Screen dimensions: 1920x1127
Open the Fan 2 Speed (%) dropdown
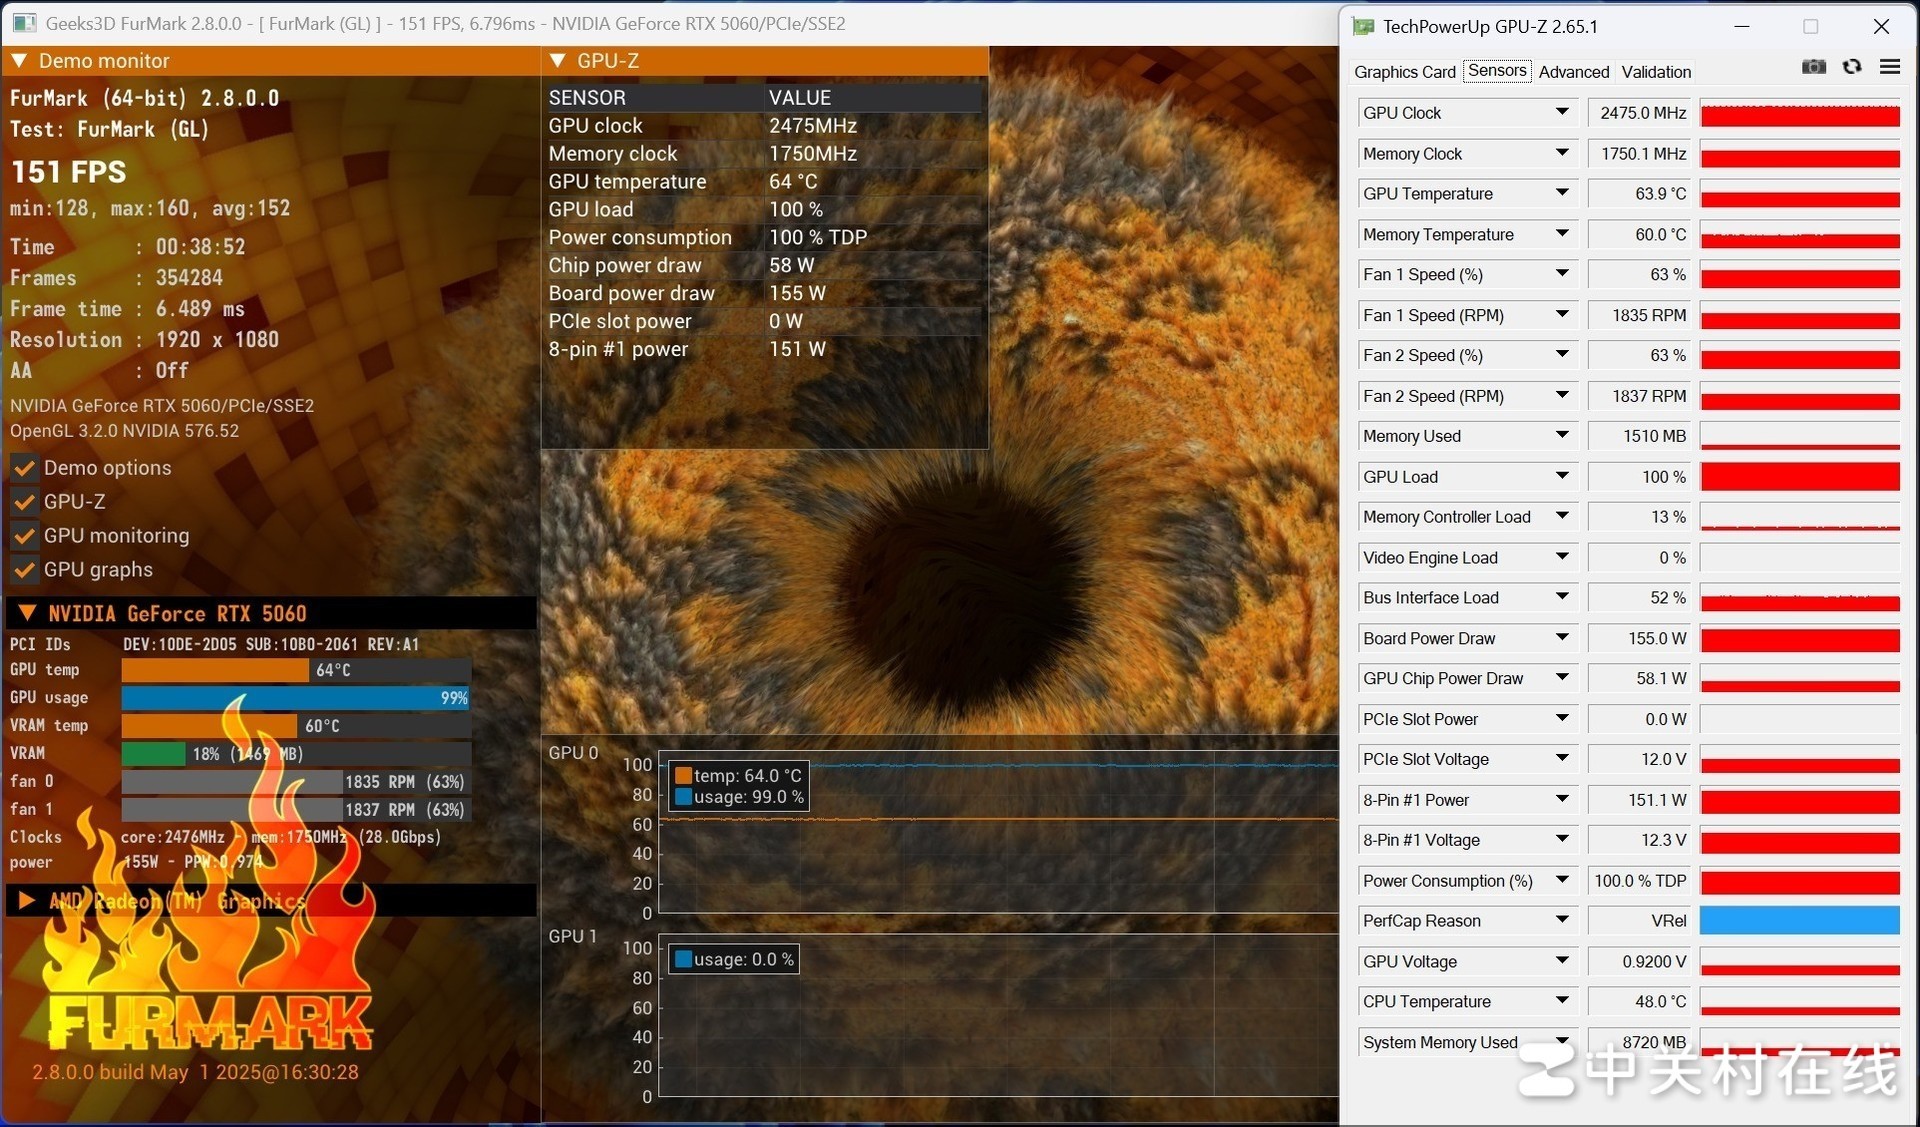1561,355
